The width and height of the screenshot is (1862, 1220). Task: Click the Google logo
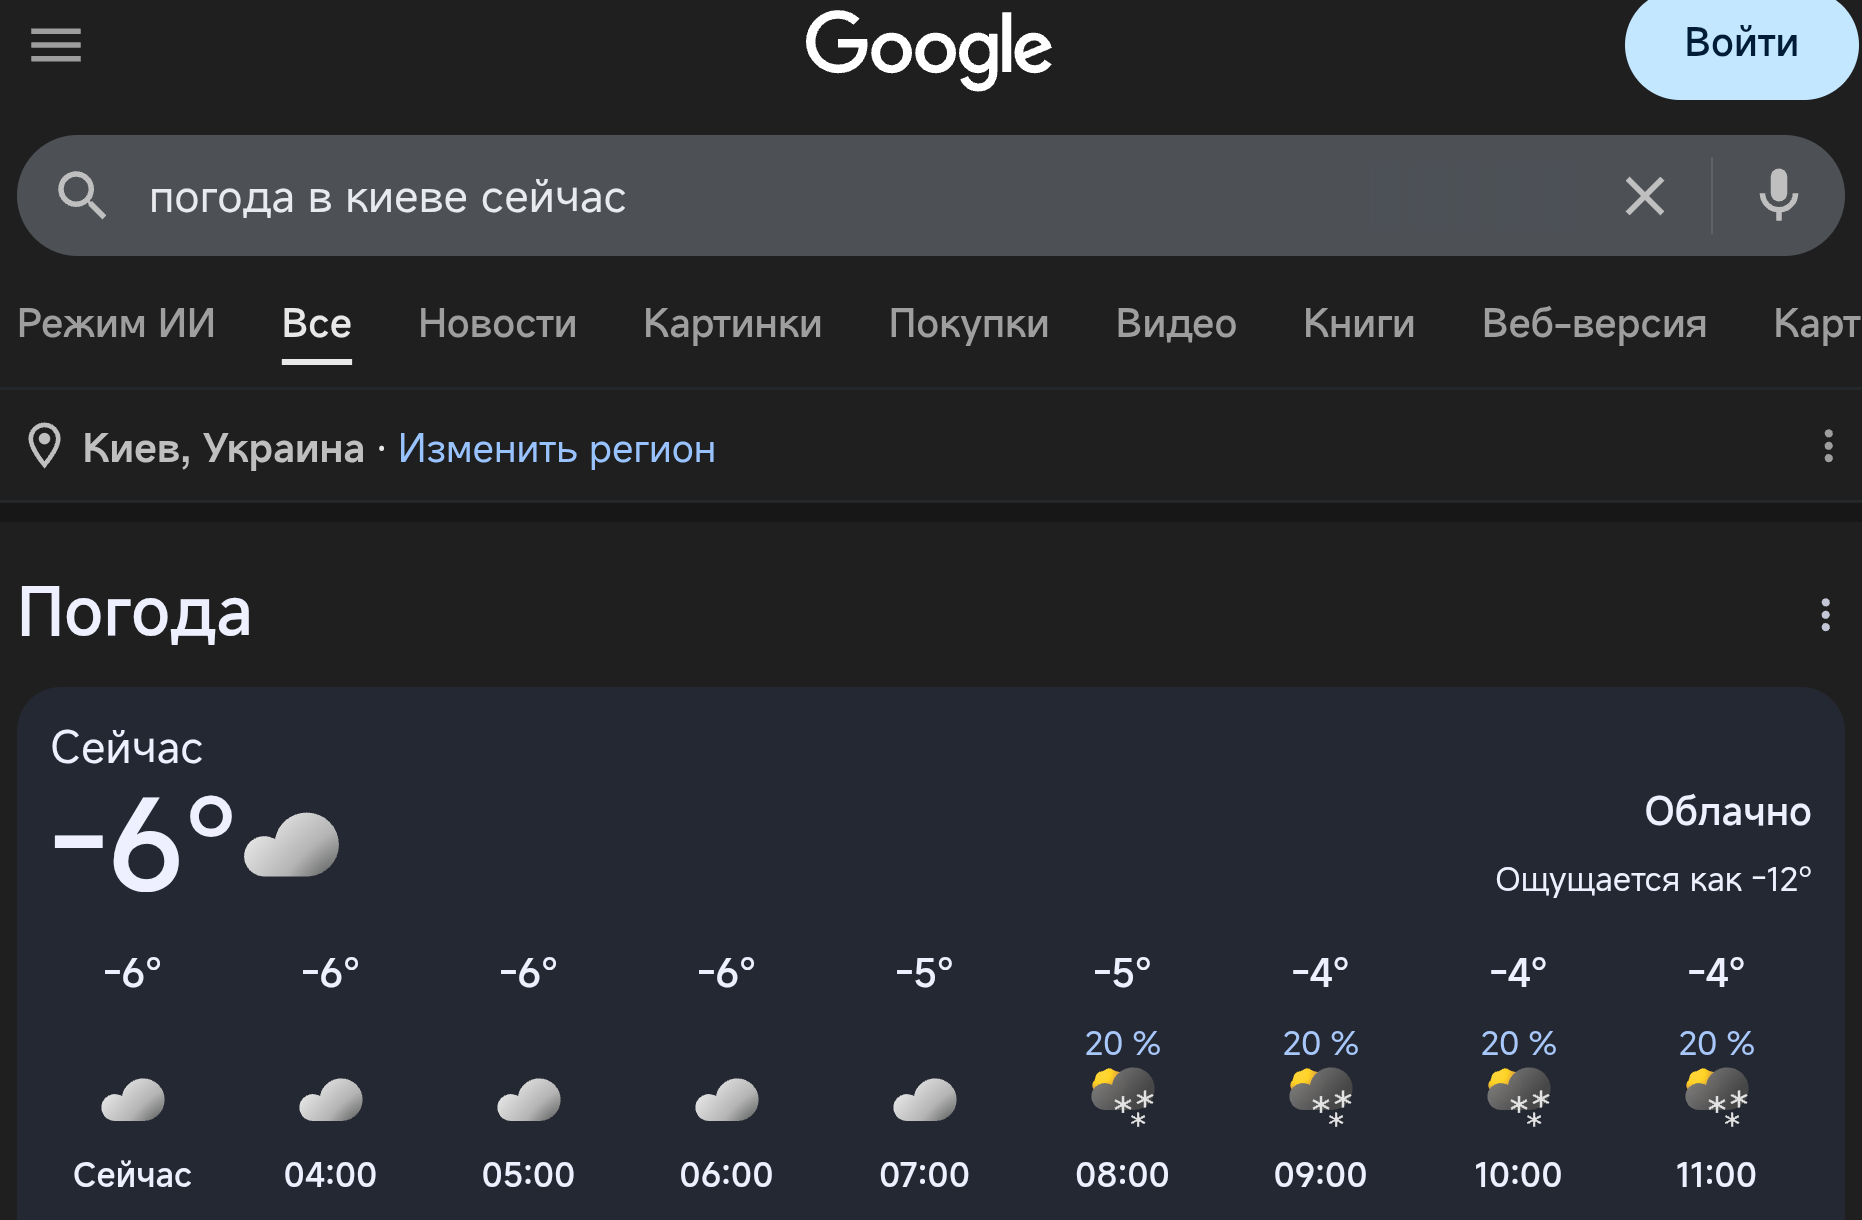(929, 48)
